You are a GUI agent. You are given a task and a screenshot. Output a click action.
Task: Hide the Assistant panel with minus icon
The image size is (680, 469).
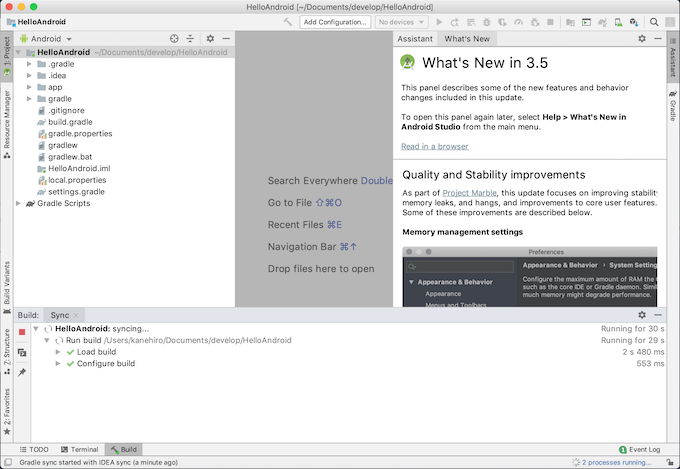click(x=658, y=39)
